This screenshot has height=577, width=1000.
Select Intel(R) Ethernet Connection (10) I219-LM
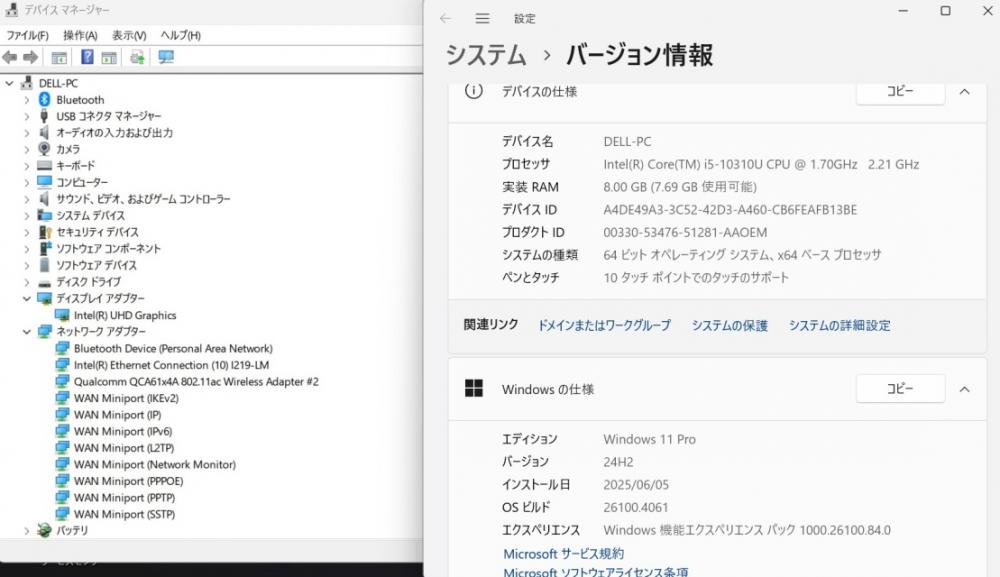(x=172, y=365)
